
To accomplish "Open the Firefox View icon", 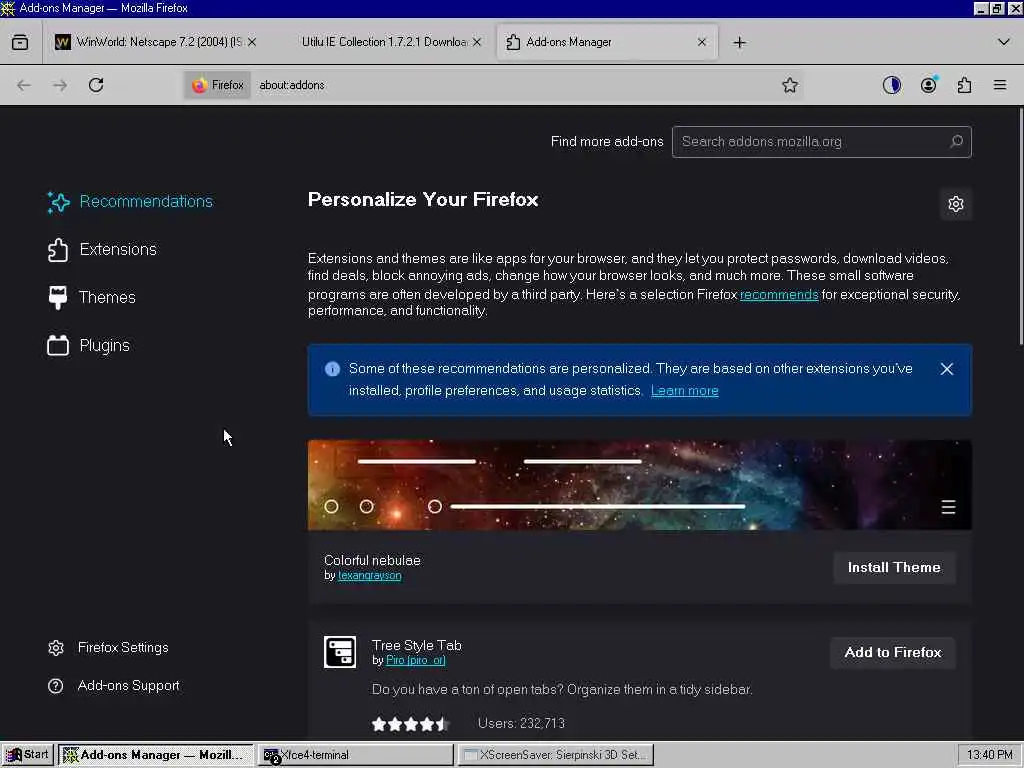I will [x=20, y=42].
